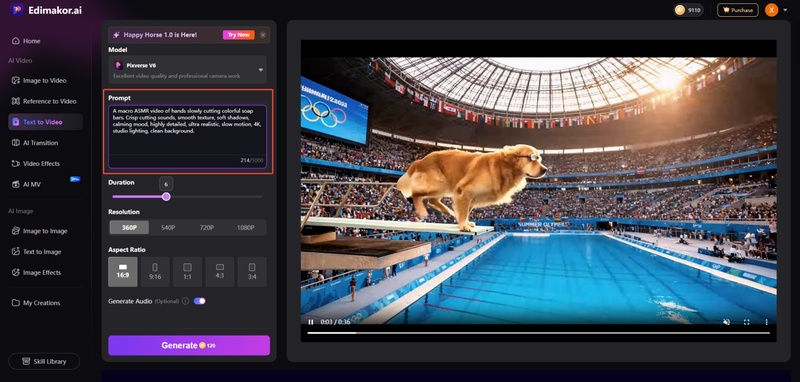Image resolution: width=800 pixels, height=382 pixels.
Task: Select 540P resolution
Action: point(168,227)
